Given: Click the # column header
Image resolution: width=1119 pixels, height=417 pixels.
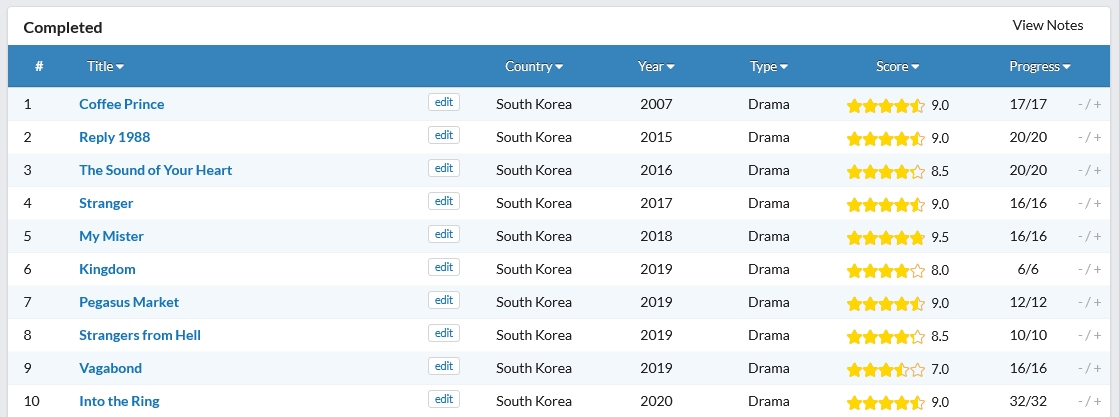Looking at the screenshot, I should [39, 66].
